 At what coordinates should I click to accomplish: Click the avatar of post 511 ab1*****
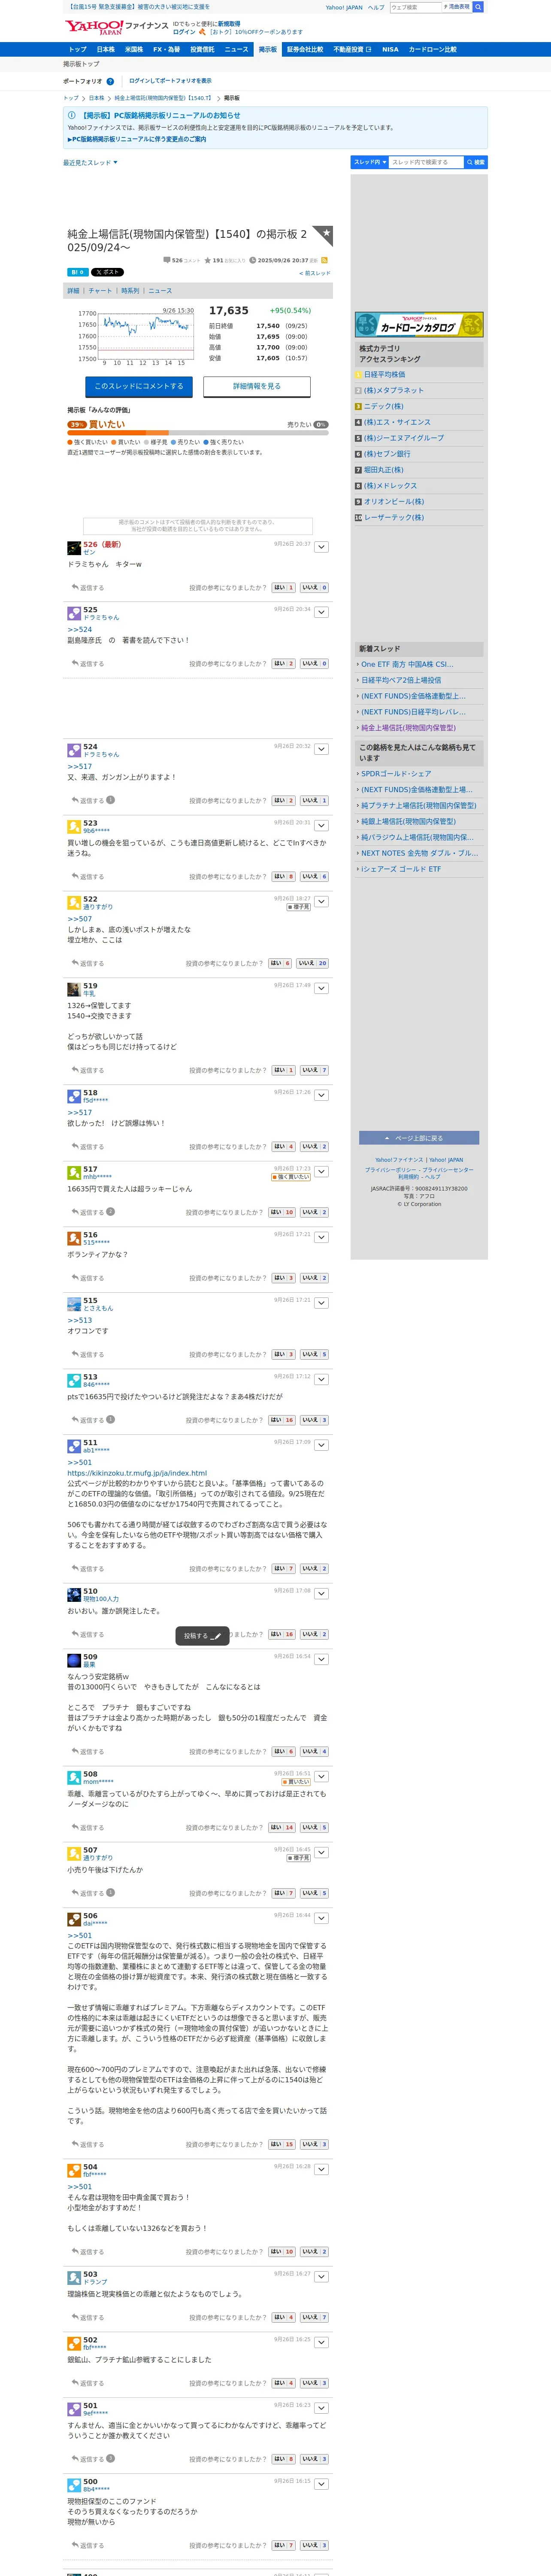[74, 1446]
